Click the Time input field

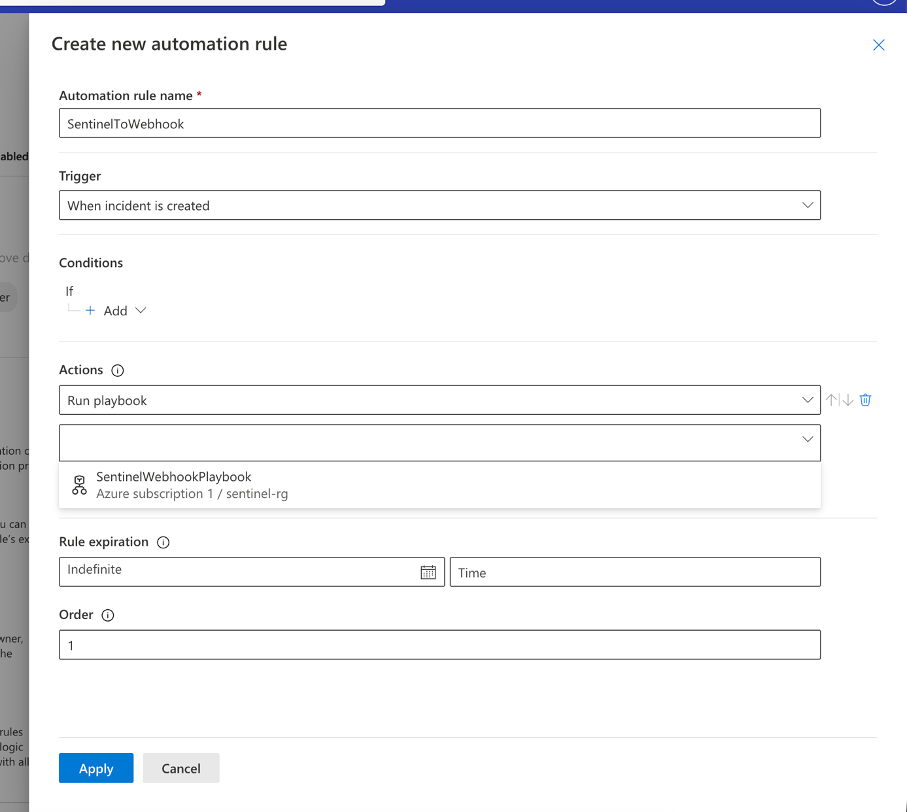point(634,572)
